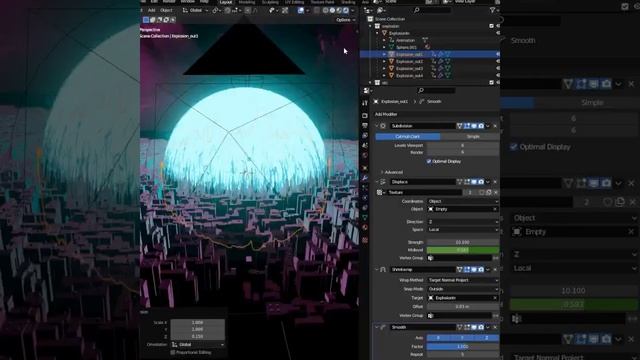Open the Texture properties tab icon
Screen dimensions: 640x360
coord(365,240)
